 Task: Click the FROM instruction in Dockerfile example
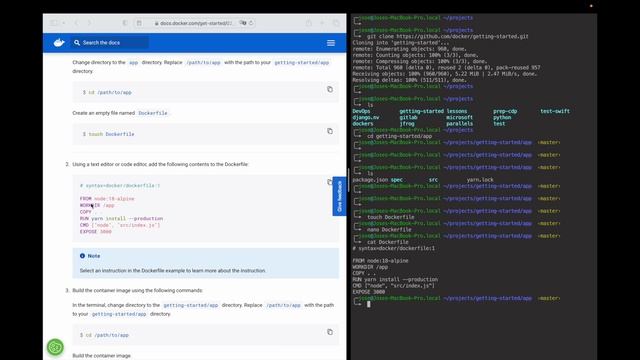(x=86, y=199)
